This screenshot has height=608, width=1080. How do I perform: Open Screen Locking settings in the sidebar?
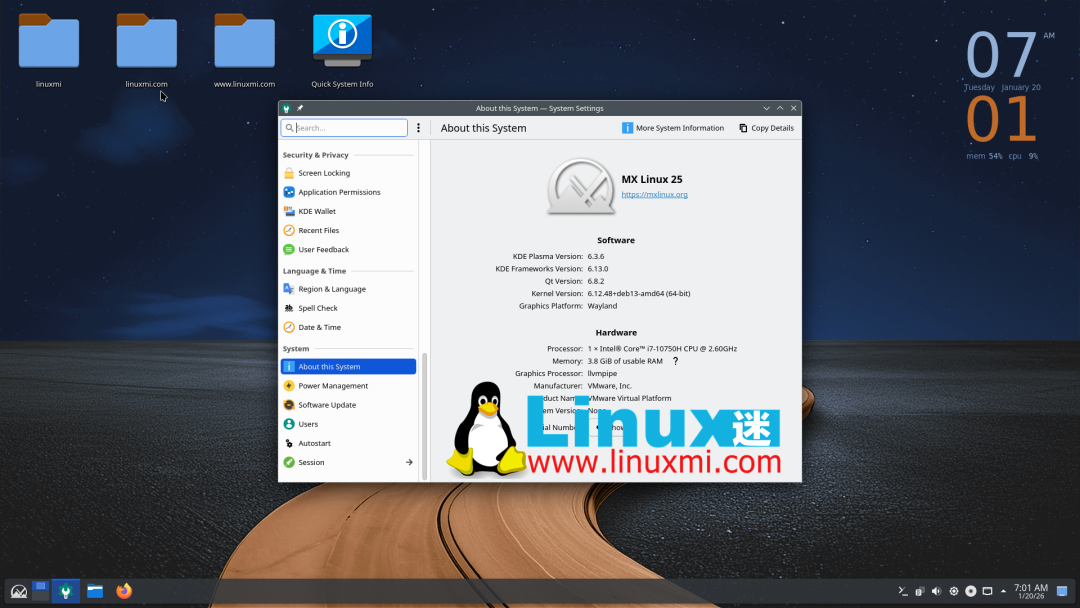324,172
